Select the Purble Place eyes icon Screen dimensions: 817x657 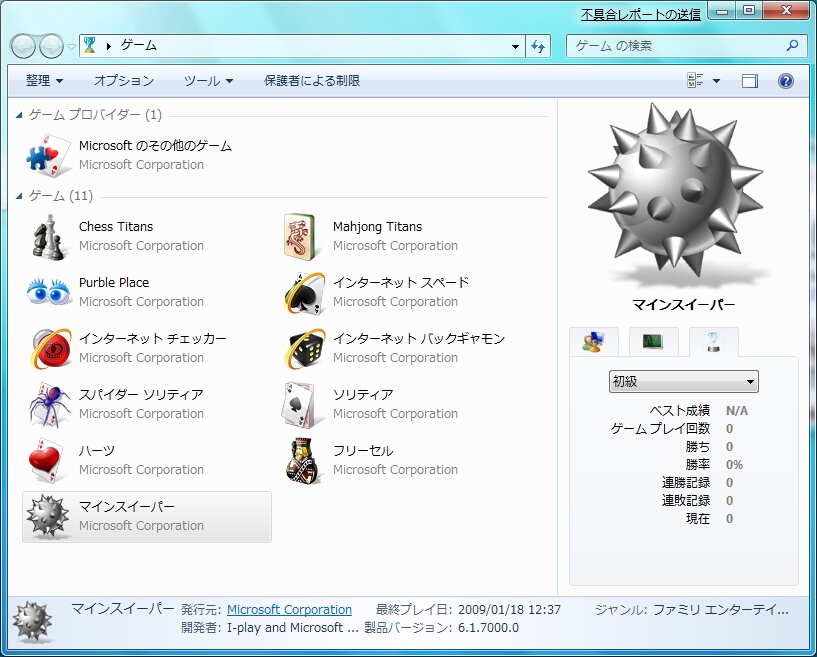[48, 292]
